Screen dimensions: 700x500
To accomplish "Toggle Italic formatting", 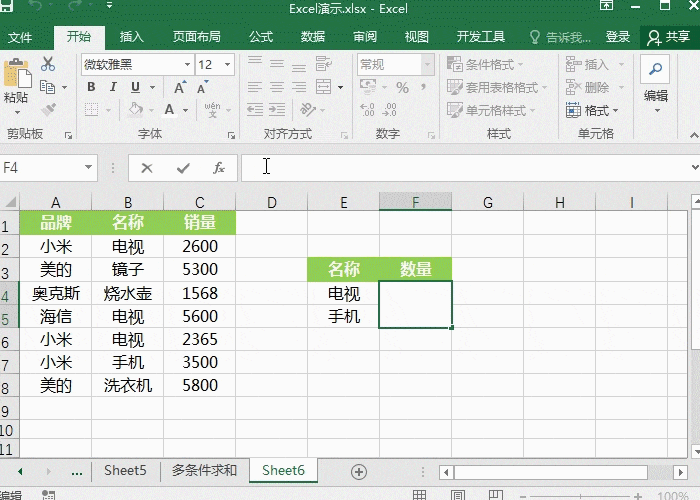I will coord(113,87).
